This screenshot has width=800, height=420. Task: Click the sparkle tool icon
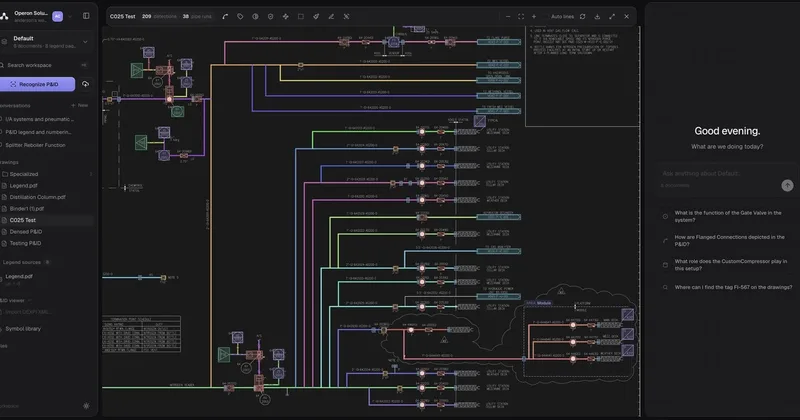coord(286,16)
